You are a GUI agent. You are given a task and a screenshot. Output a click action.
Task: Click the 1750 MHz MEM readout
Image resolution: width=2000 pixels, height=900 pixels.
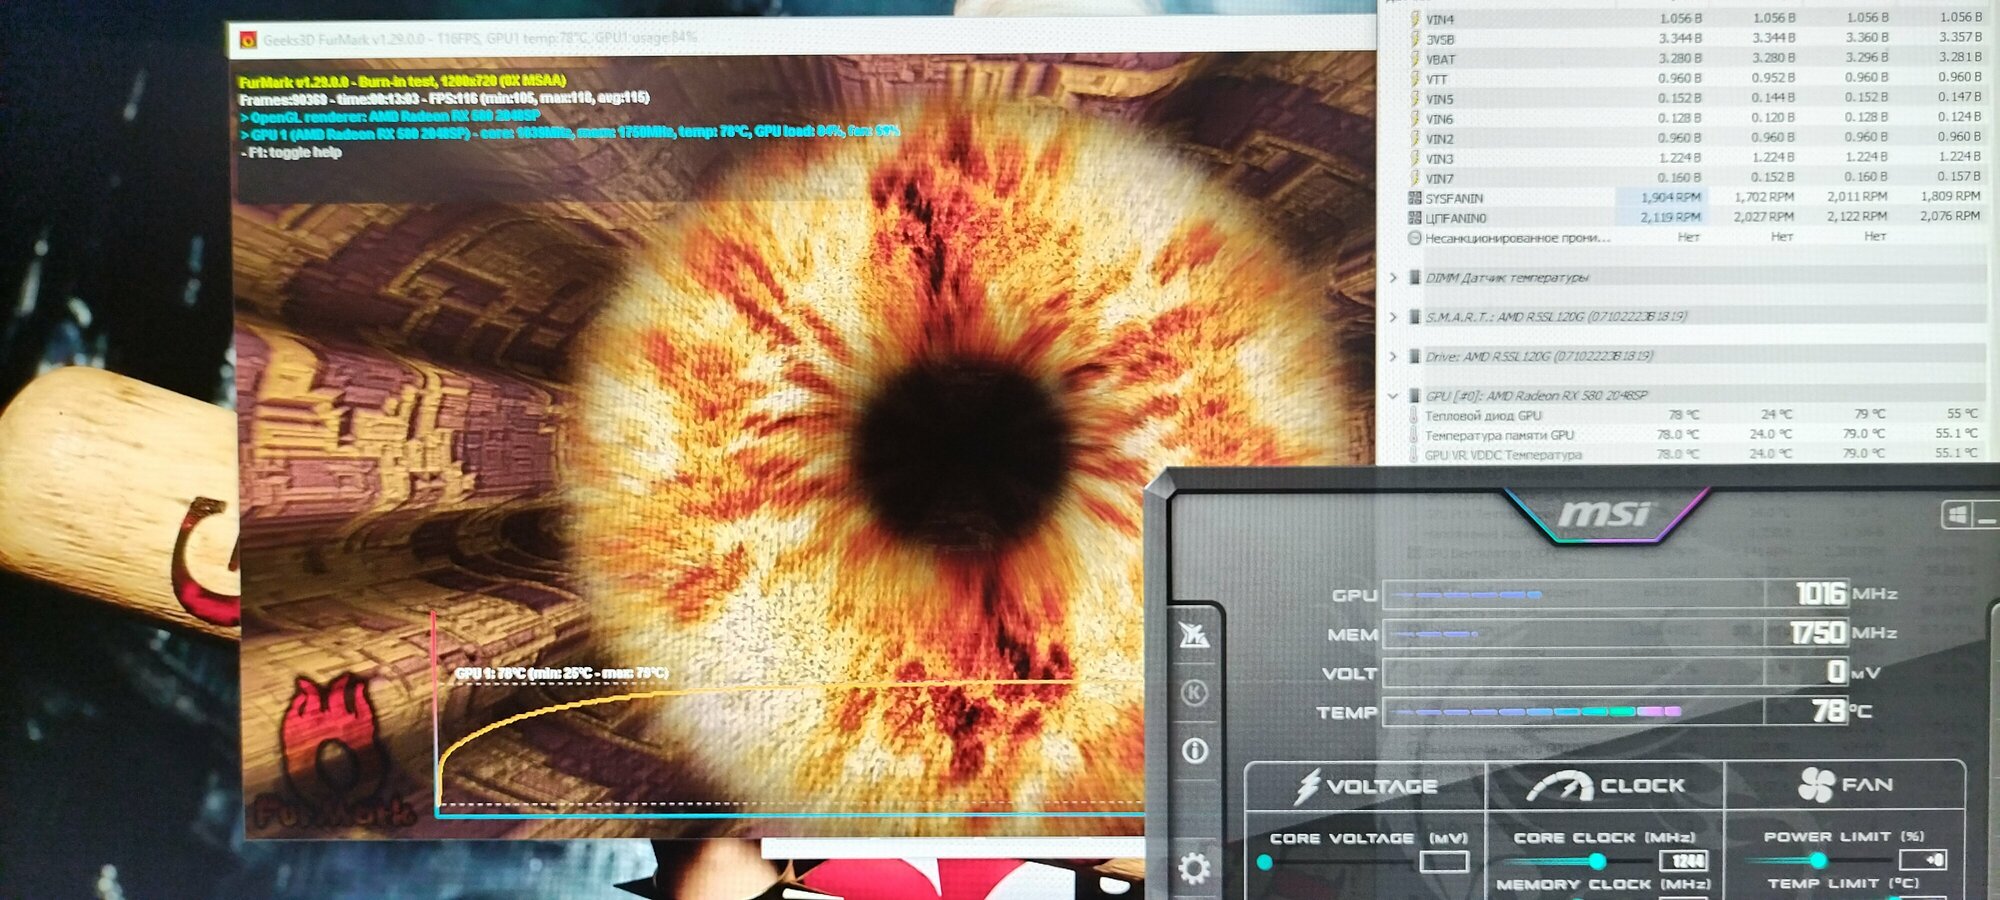1818,632
